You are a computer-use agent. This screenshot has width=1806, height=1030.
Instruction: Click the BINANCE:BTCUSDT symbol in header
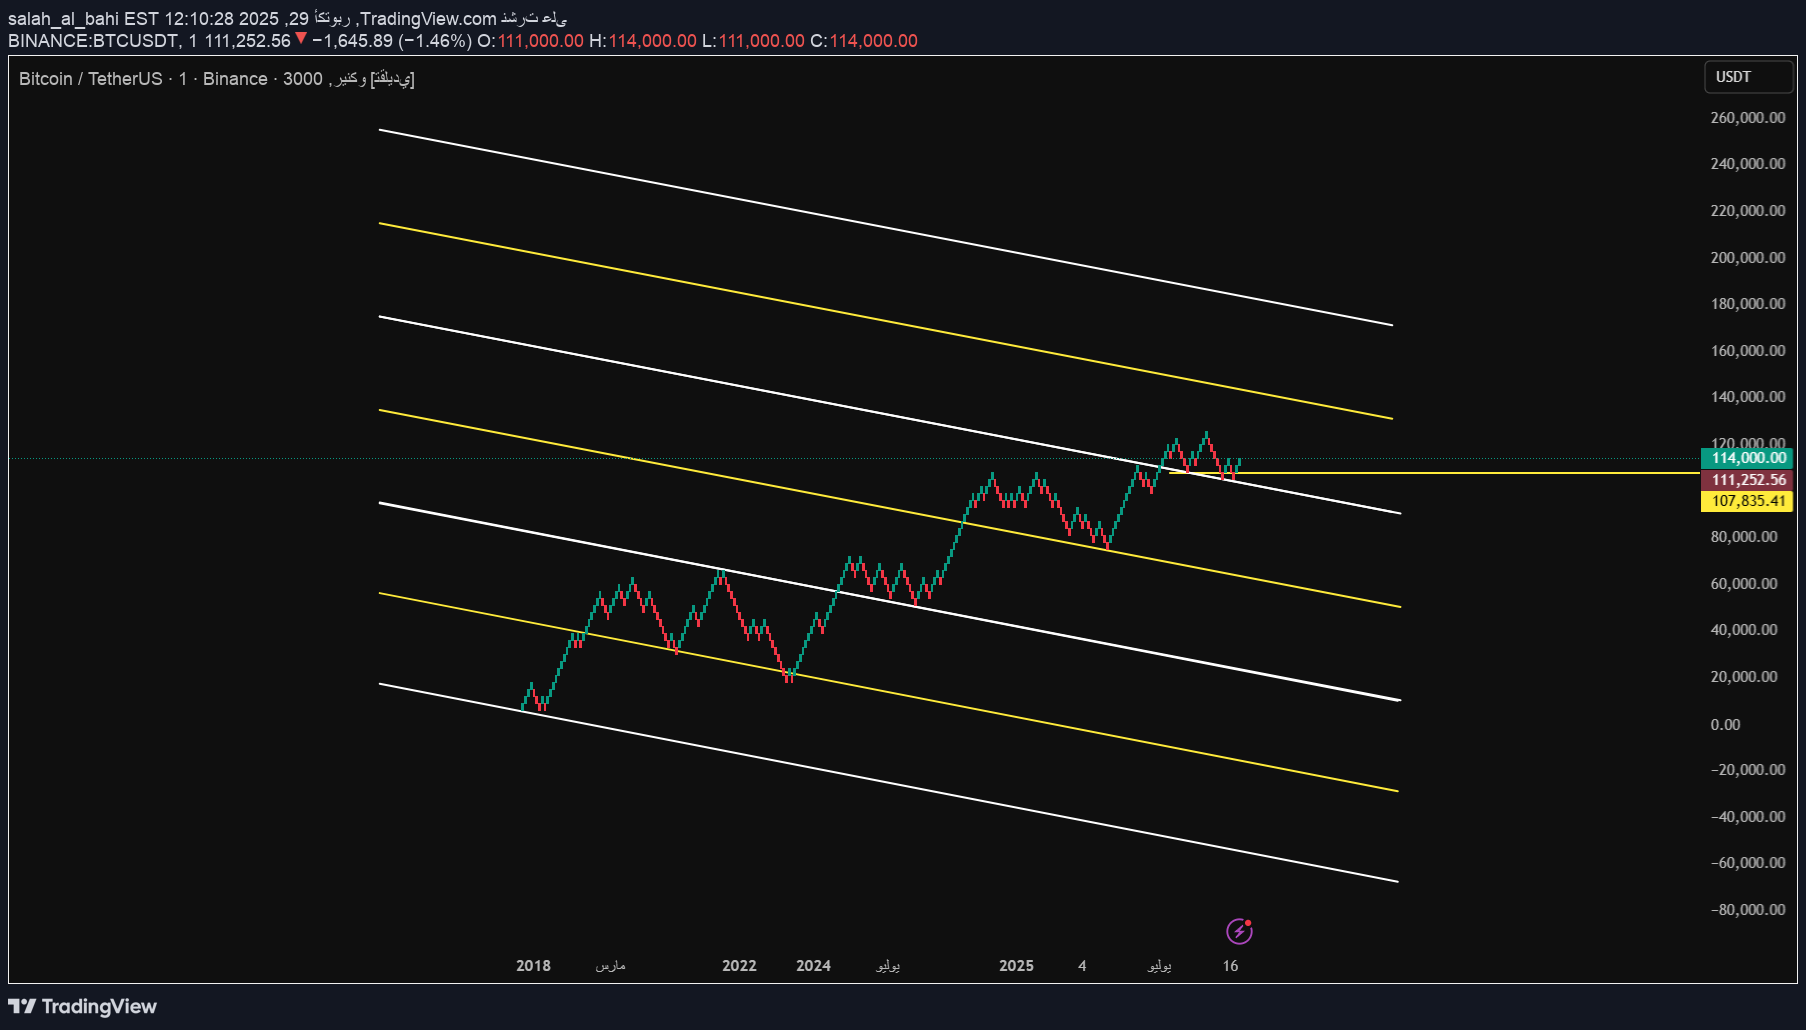click(x=93, y=41)
